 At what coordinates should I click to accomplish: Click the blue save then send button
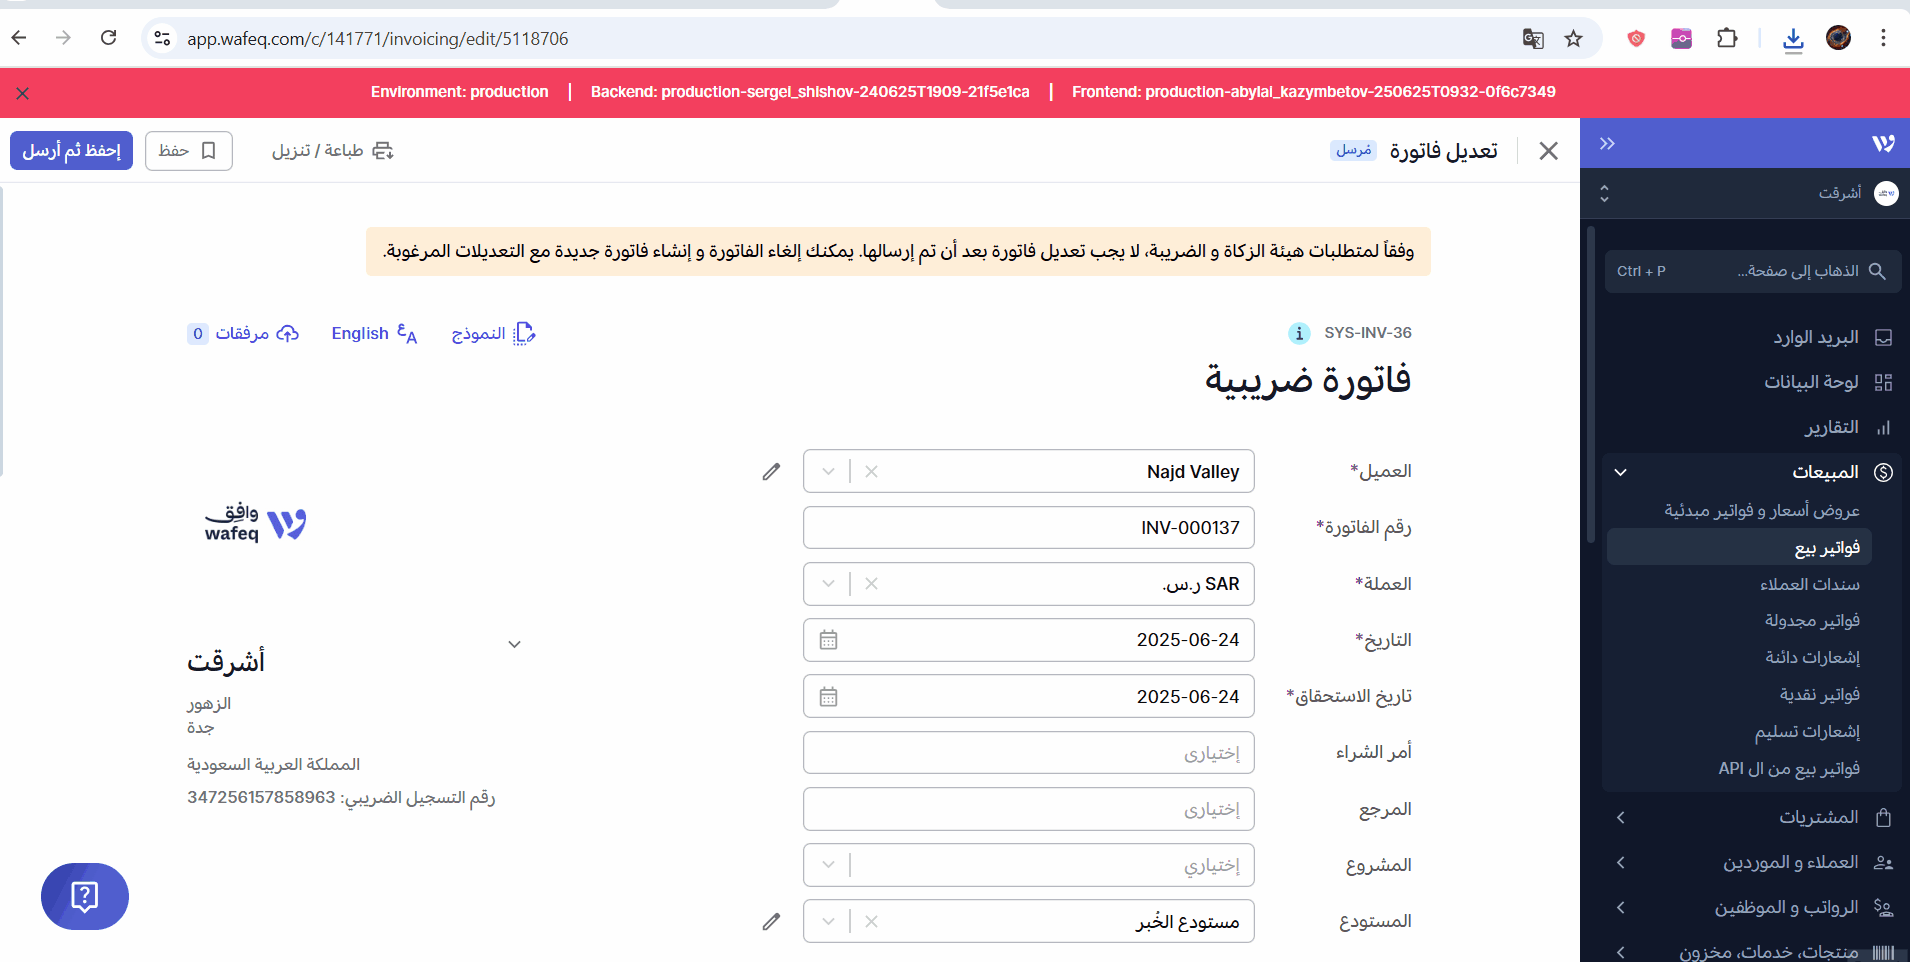point(71,150)
